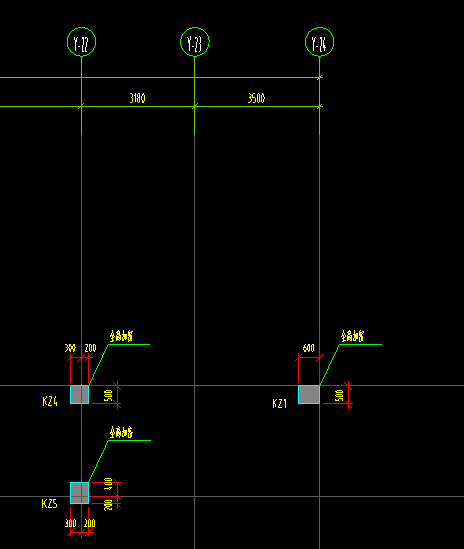Pick the 300 dimension below KZ5
The height and width of the screenshot is (549, 464).
click(70, 523)
